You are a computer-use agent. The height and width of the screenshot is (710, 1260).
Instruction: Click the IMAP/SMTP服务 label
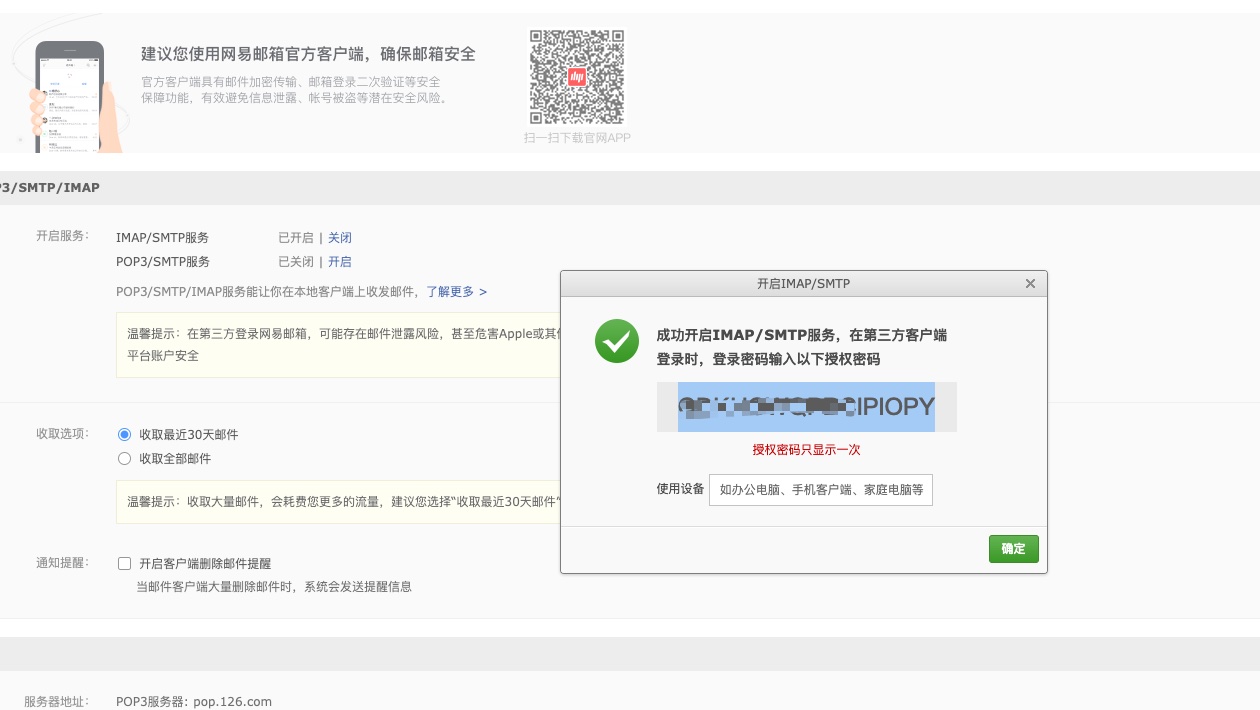point(162,238)
